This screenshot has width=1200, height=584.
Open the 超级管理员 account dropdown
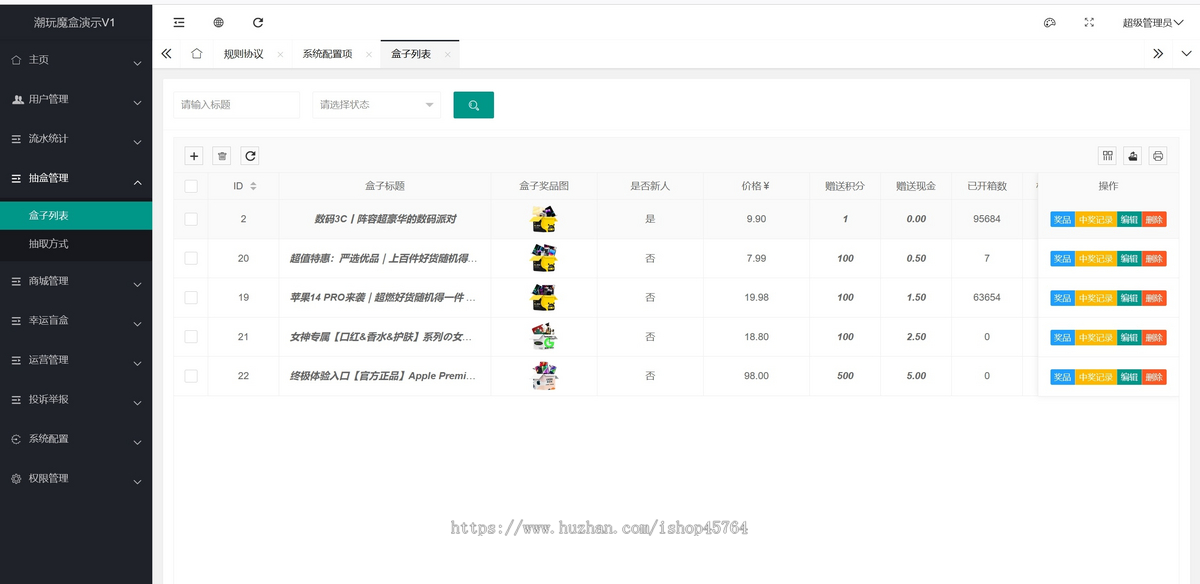pyautogui.click(x=1152, y=22)
